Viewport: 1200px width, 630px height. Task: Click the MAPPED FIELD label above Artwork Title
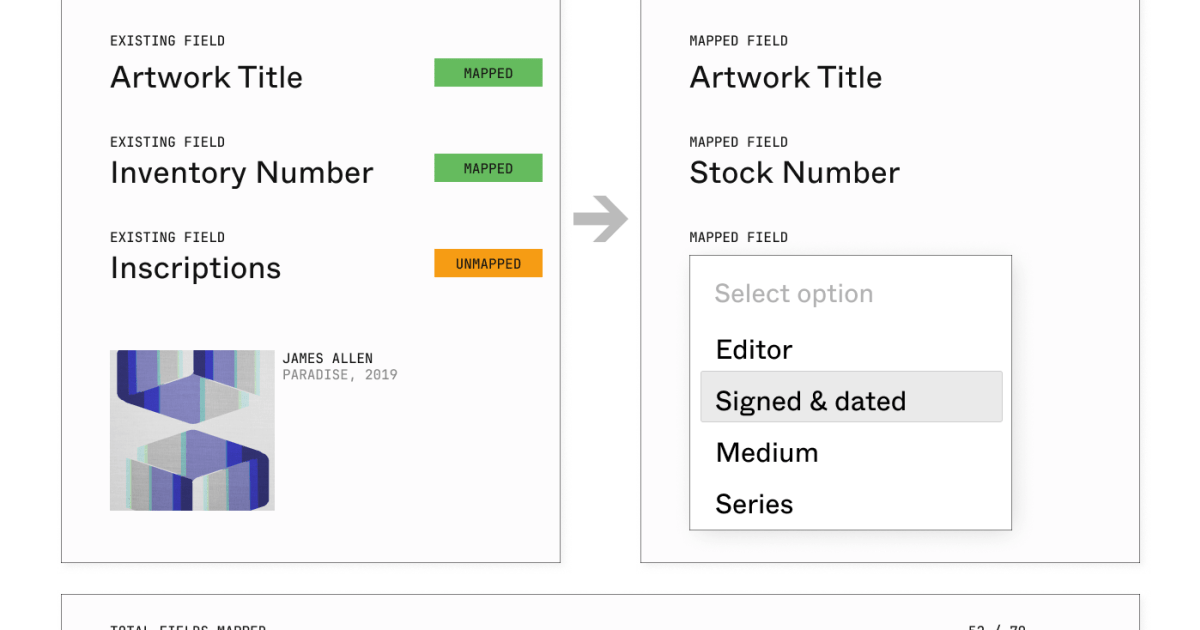point(740,40)
